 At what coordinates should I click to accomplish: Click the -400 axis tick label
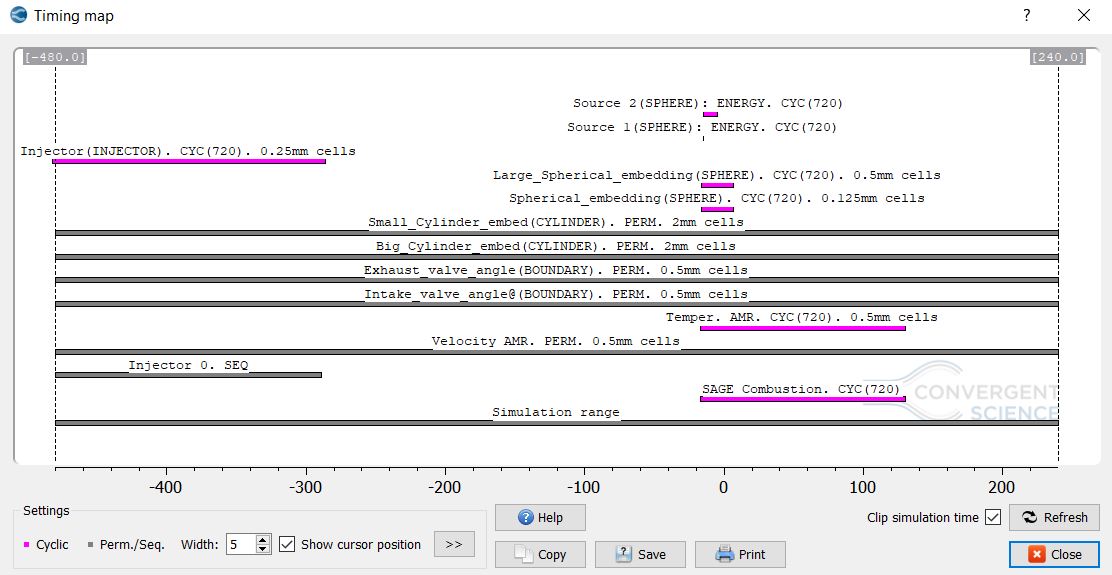166,489
